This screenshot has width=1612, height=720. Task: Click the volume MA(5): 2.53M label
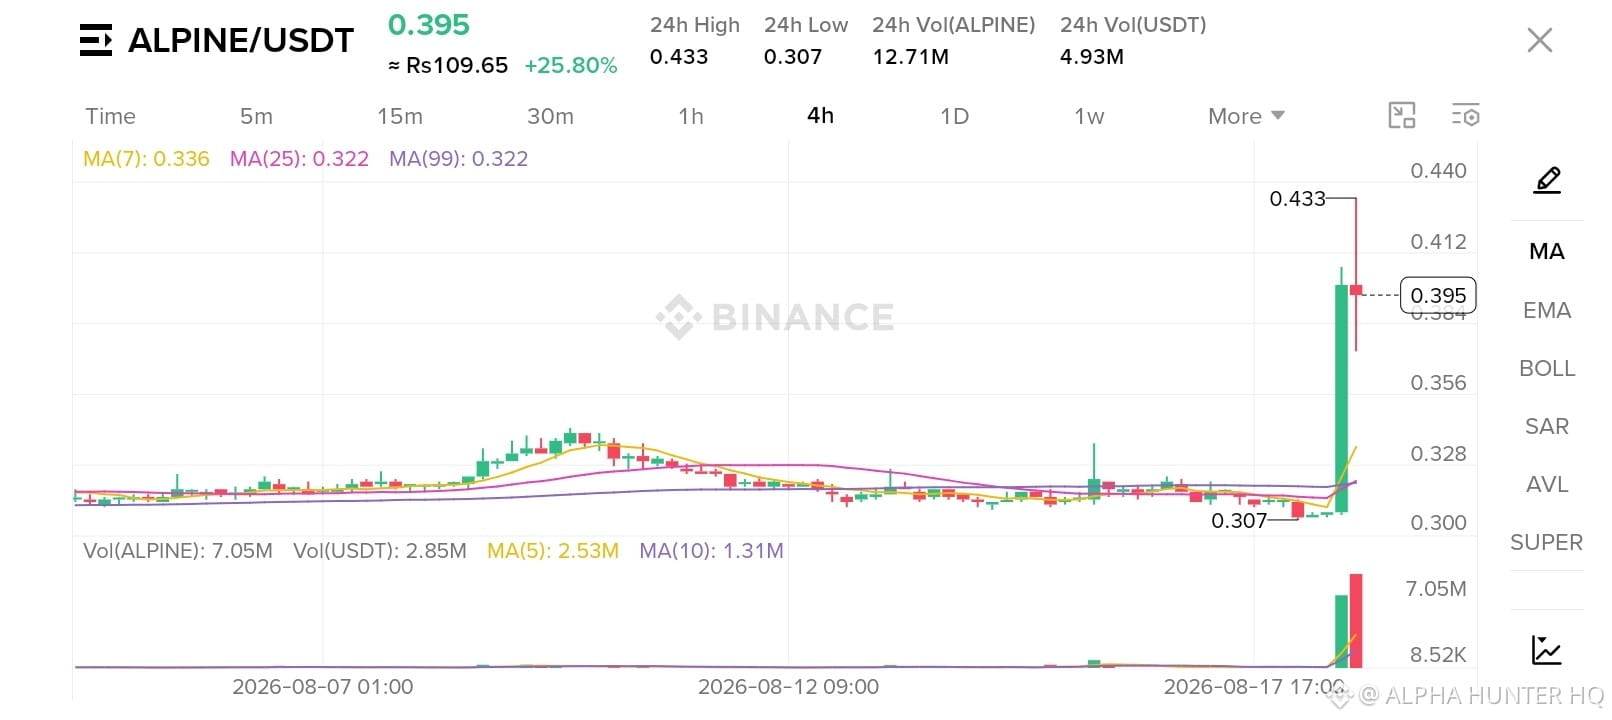coord(553,551)
